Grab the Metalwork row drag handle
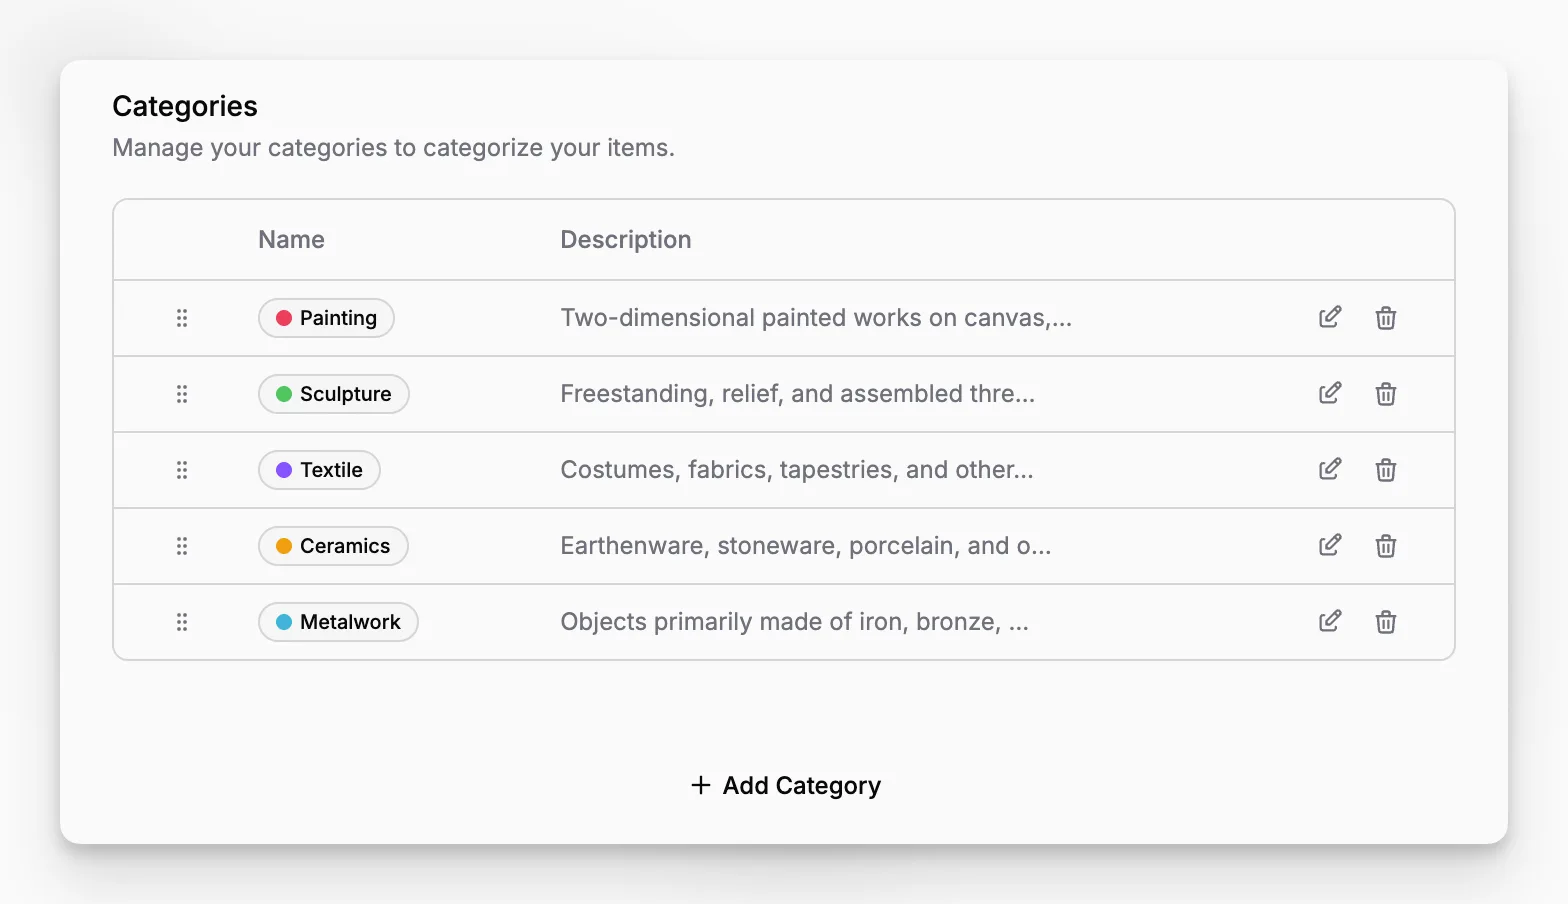 point(182,622)
